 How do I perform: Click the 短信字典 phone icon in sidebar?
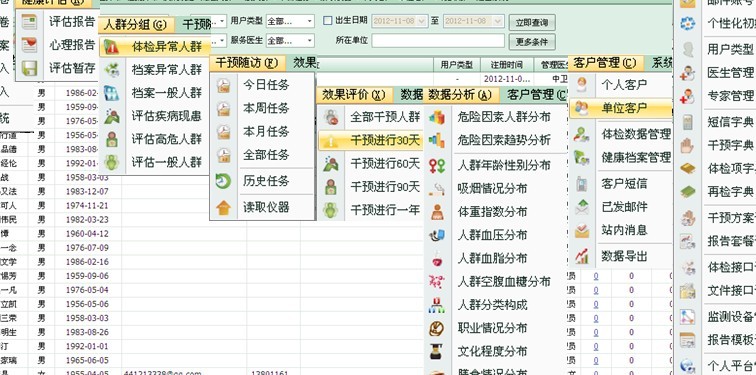coord(687,122)
